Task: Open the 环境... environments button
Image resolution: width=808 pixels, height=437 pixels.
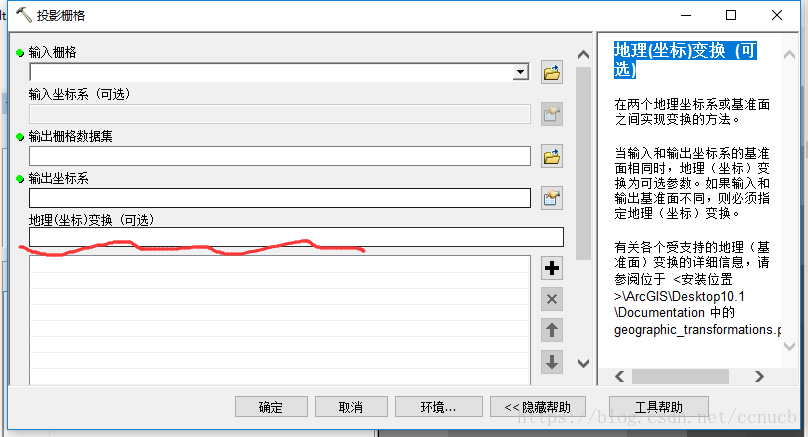Action: pyautogui.click(x=439, y=407)
